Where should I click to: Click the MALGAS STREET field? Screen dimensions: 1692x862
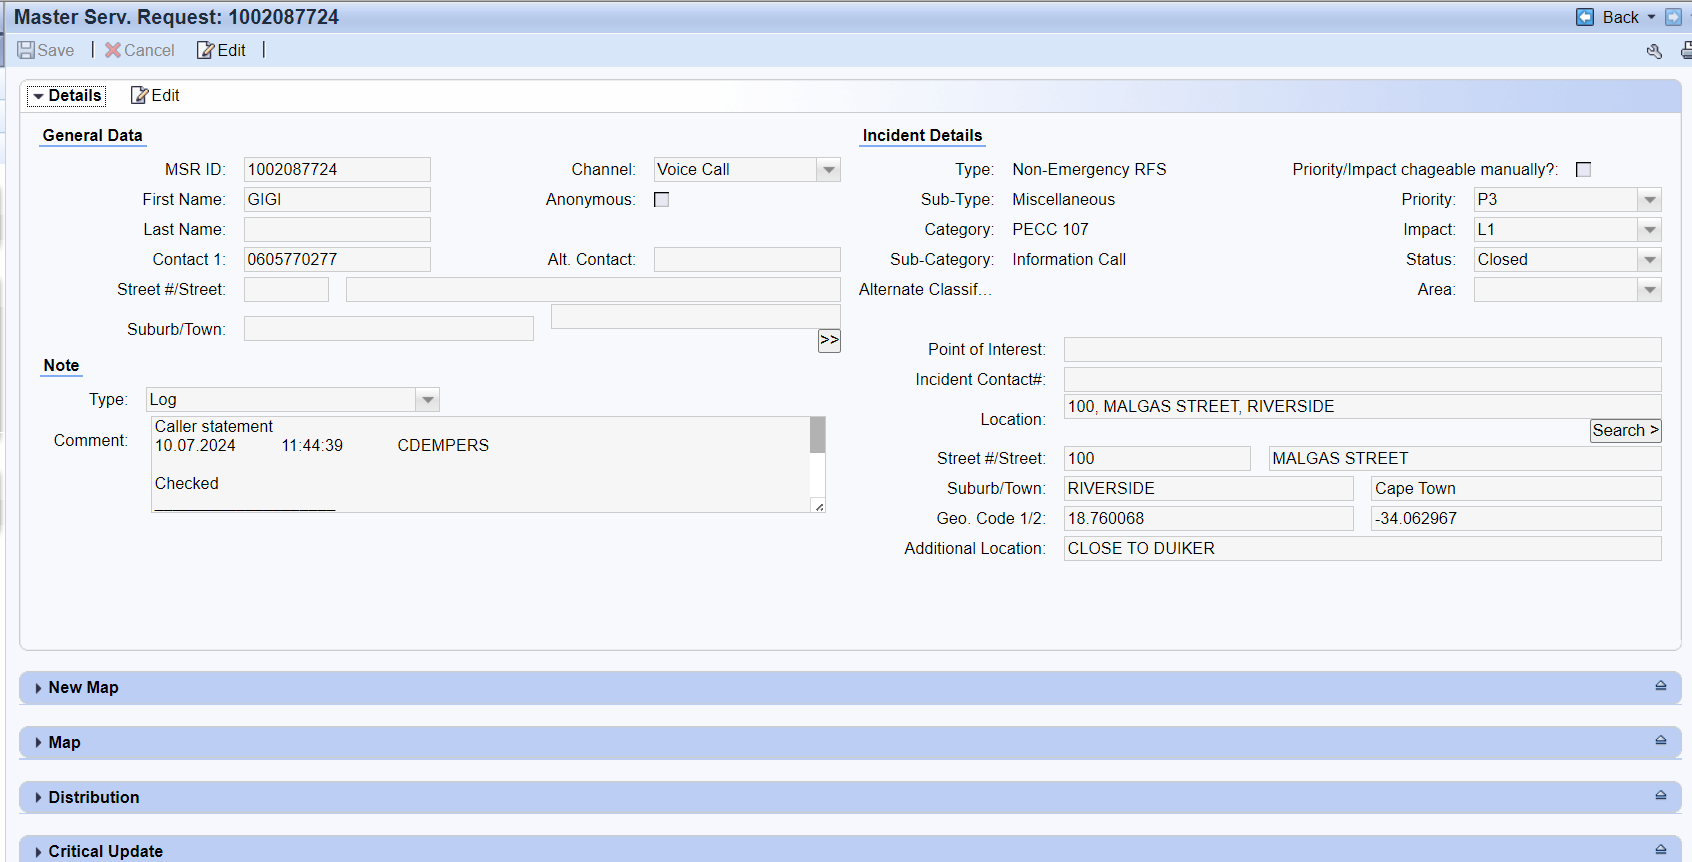coord(1465,459)
